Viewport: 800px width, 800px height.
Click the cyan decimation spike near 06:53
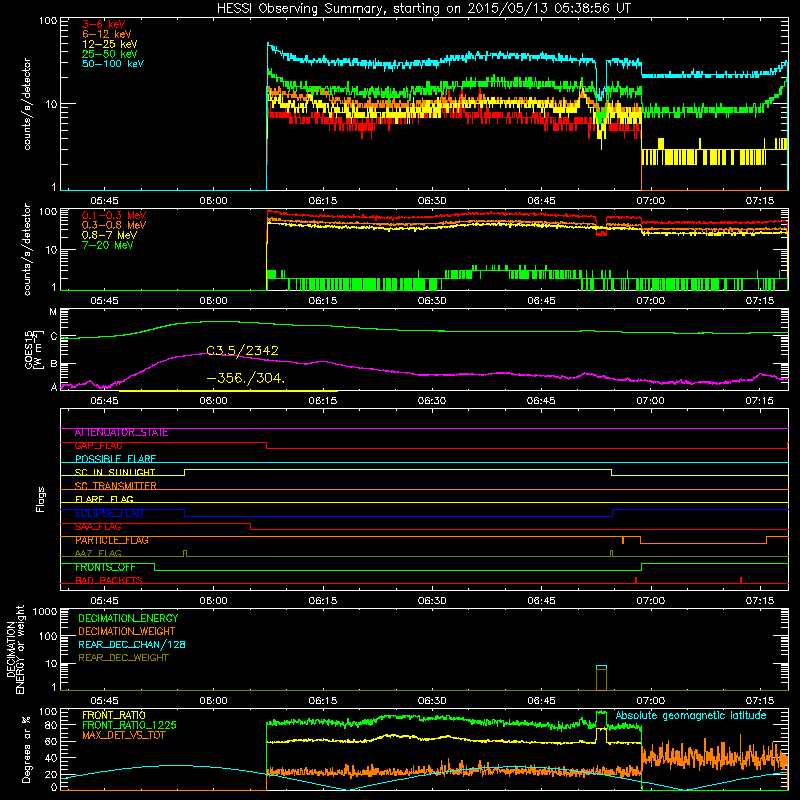pos(602,667)
